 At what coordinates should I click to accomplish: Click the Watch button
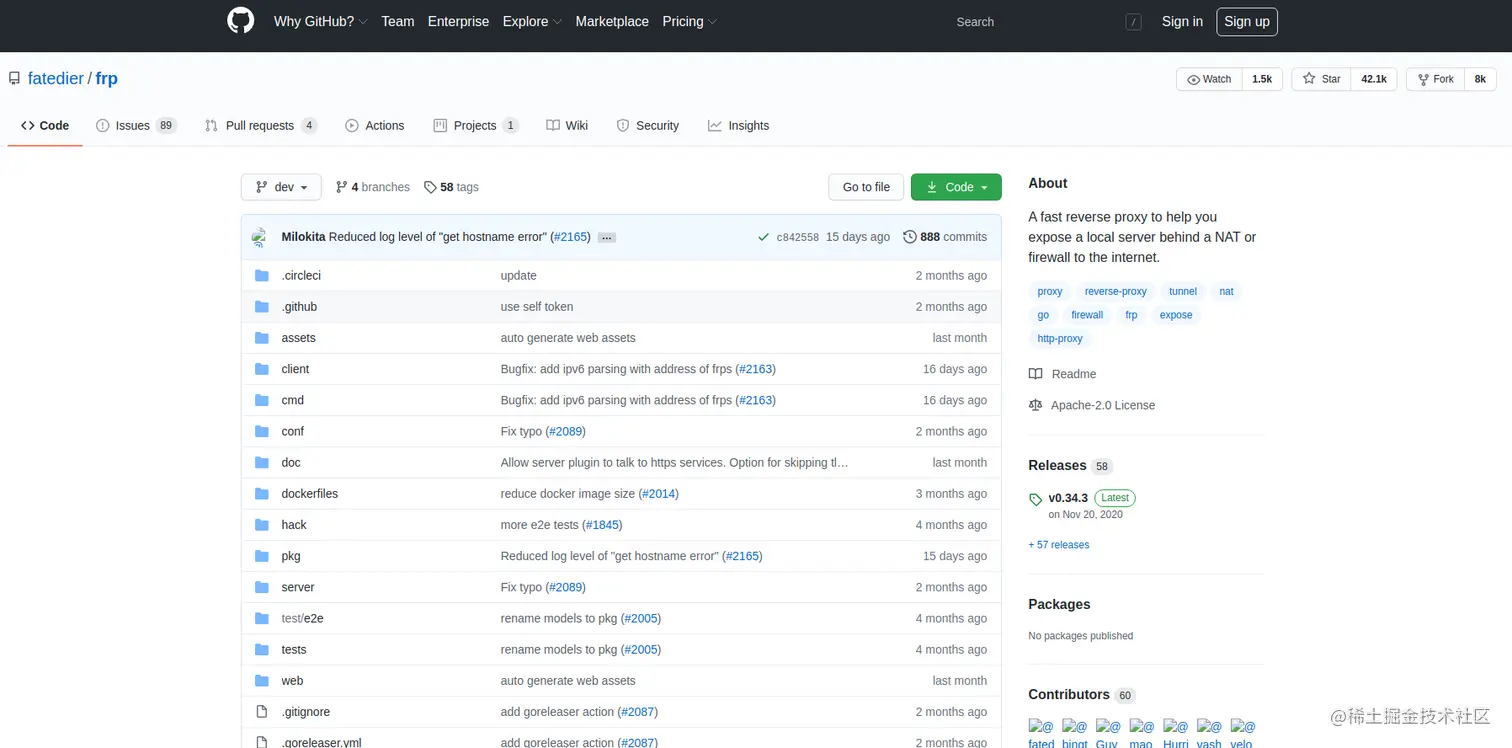pyautogui.click(x=1209, y=79)
